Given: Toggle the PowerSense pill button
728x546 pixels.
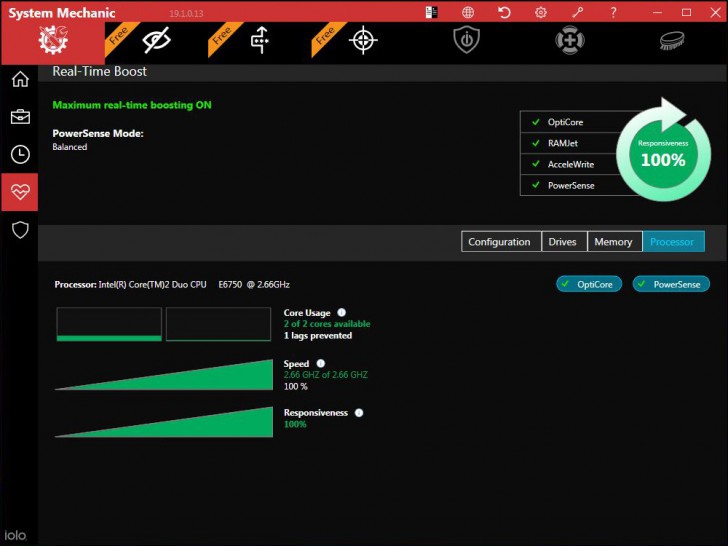Looking at the screenshot, I should coord(671,284).
